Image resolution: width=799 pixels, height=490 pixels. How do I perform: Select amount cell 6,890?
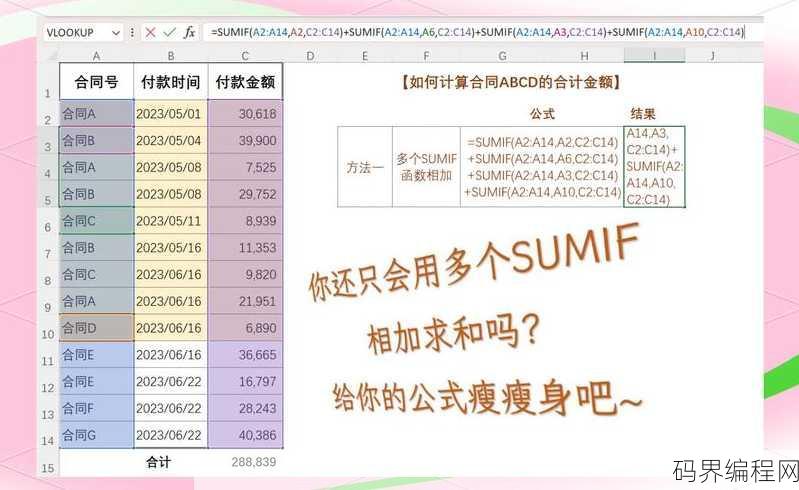click(245, 328)
